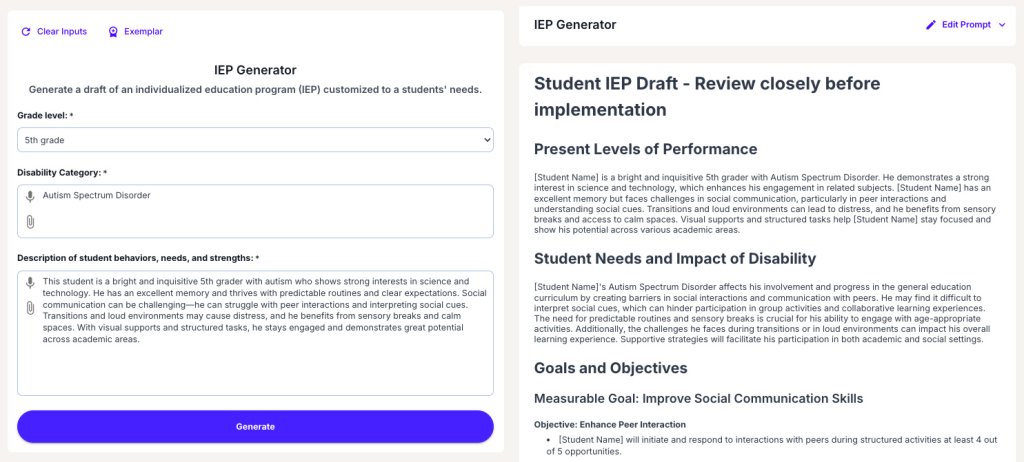Click the paperclip attachment icon in Disability Category

[30, 221]
